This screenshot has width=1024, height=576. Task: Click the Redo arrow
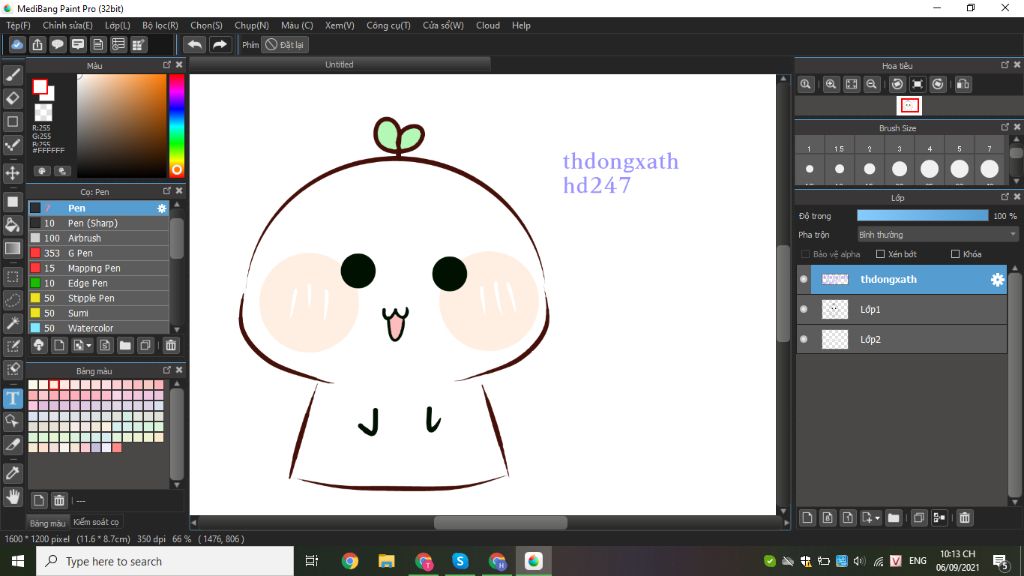click(220, 44)
